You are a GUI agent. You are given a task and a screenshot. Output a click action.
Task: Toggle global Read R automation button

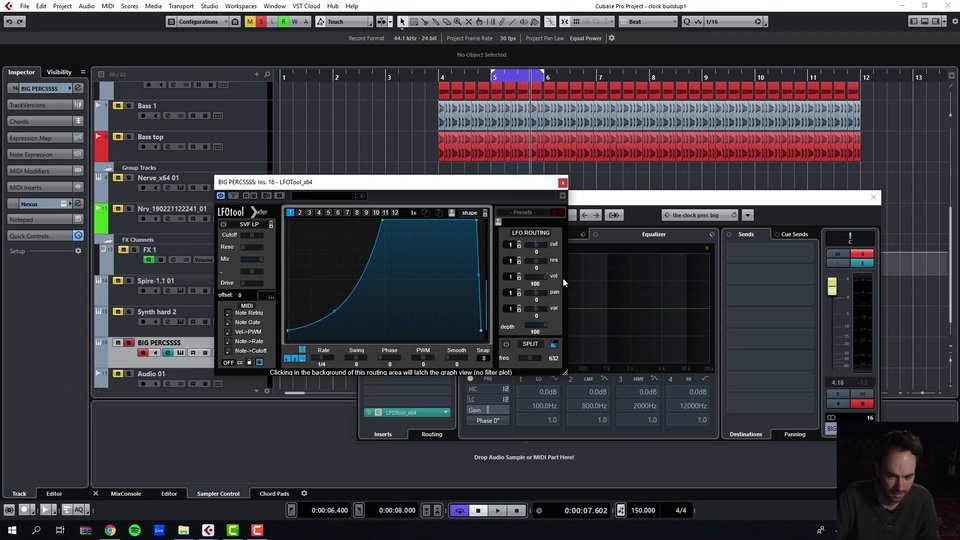click(x=283, y=21)
